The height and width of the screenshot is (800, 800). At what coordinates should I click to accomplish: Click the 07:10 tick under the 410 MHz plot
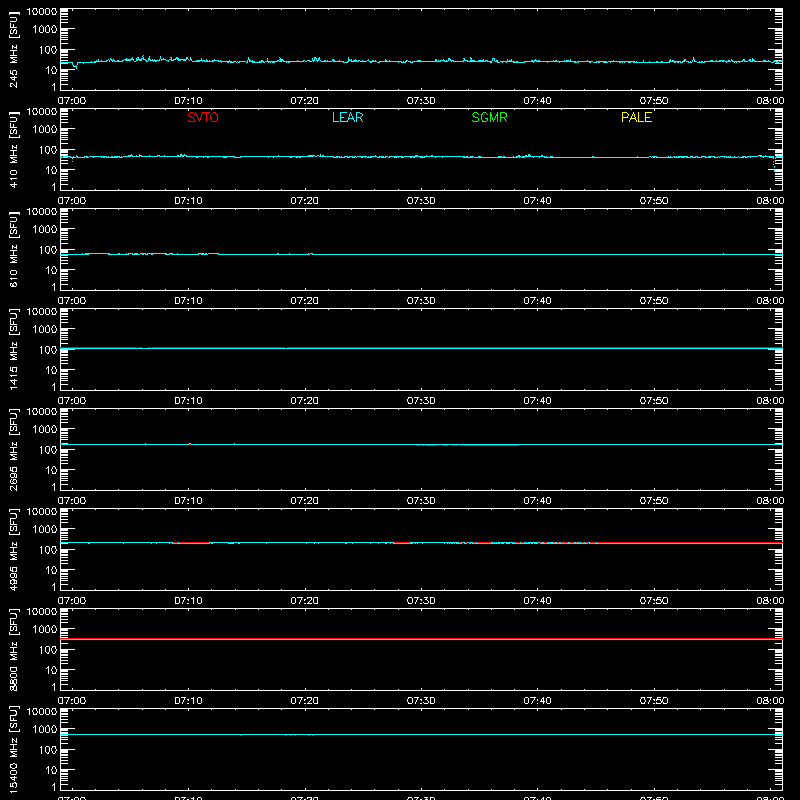coord(188,201)
